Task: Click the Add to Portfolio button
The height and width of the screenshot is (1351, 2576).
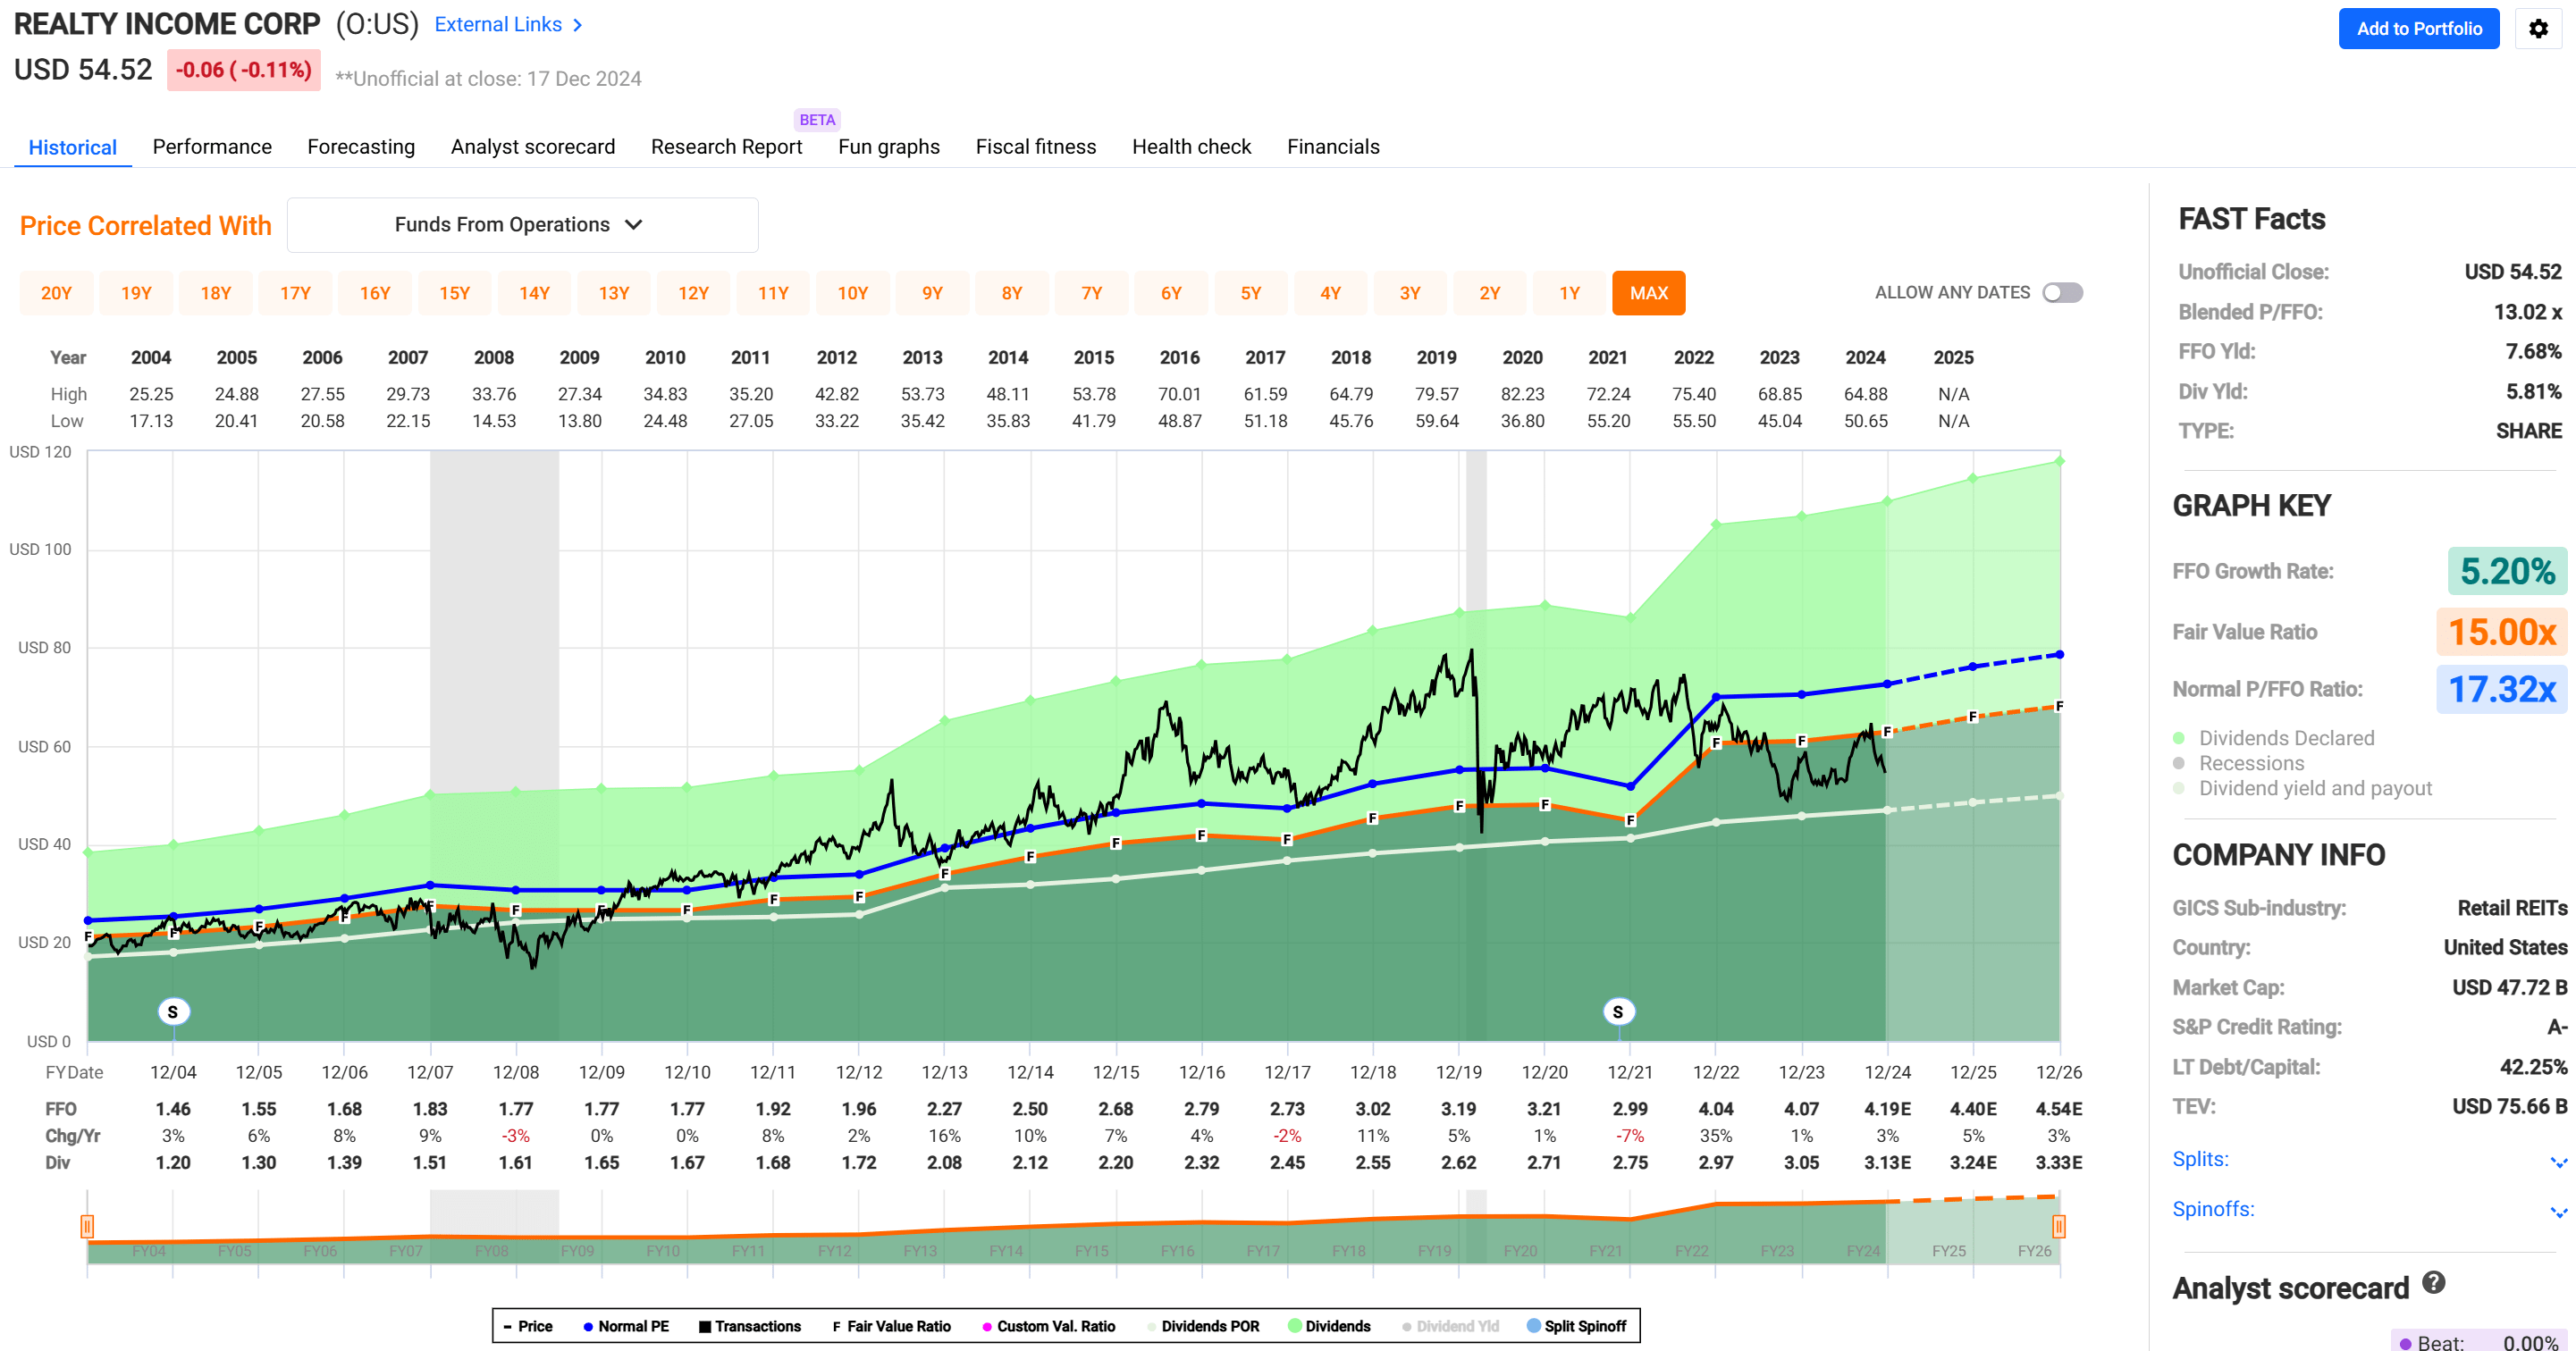Action: coord(2418,29)
